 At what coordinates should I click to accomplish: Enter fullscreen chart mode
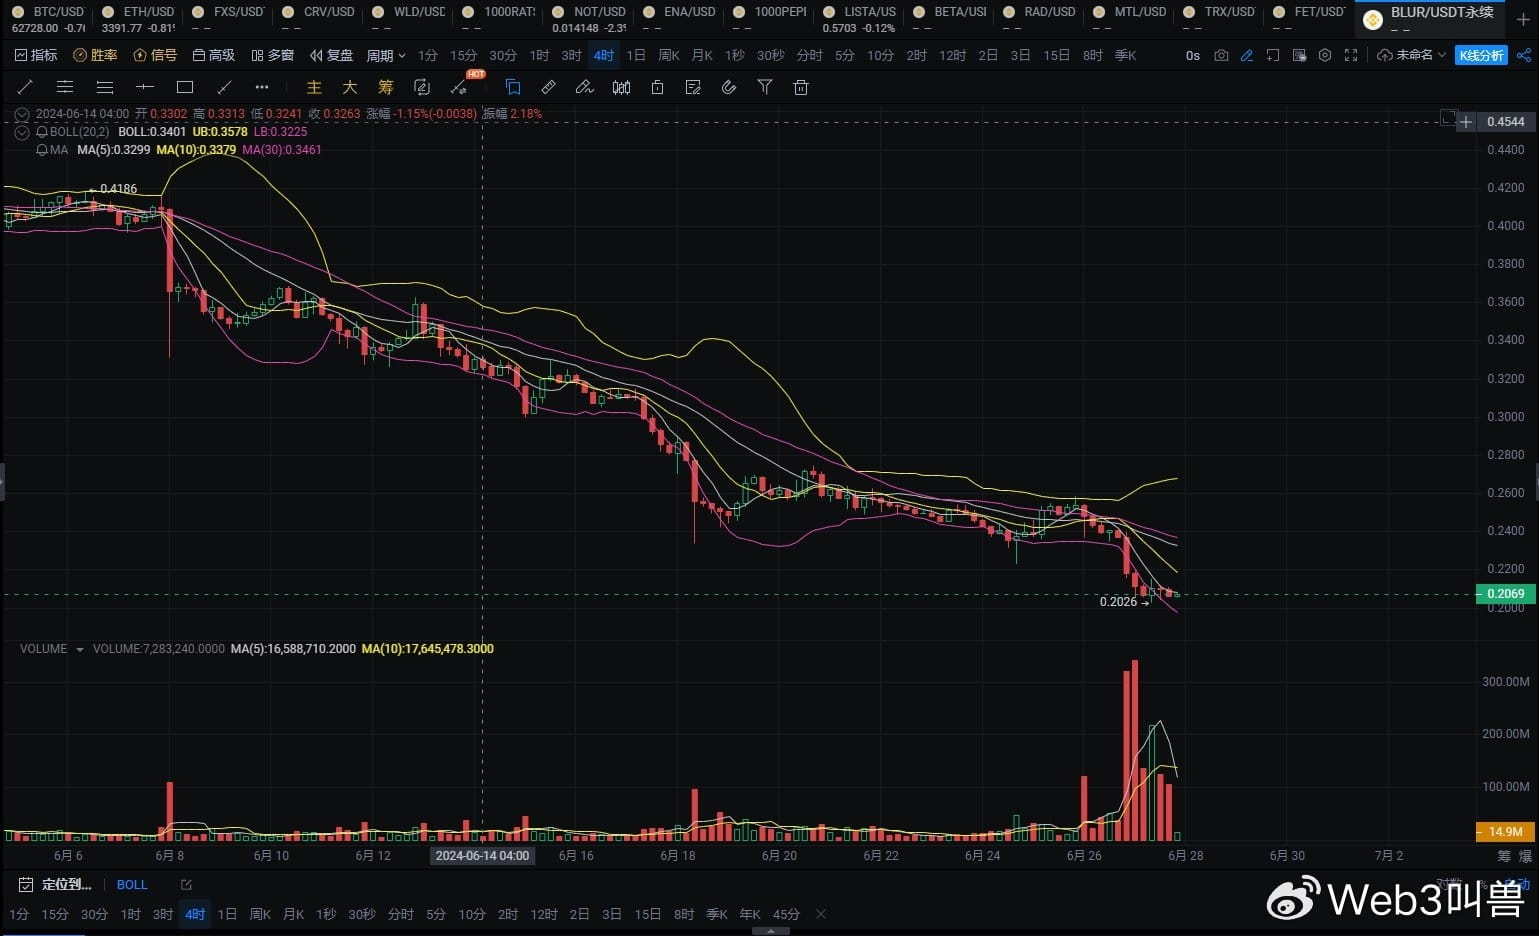[x=1351, y=55]
